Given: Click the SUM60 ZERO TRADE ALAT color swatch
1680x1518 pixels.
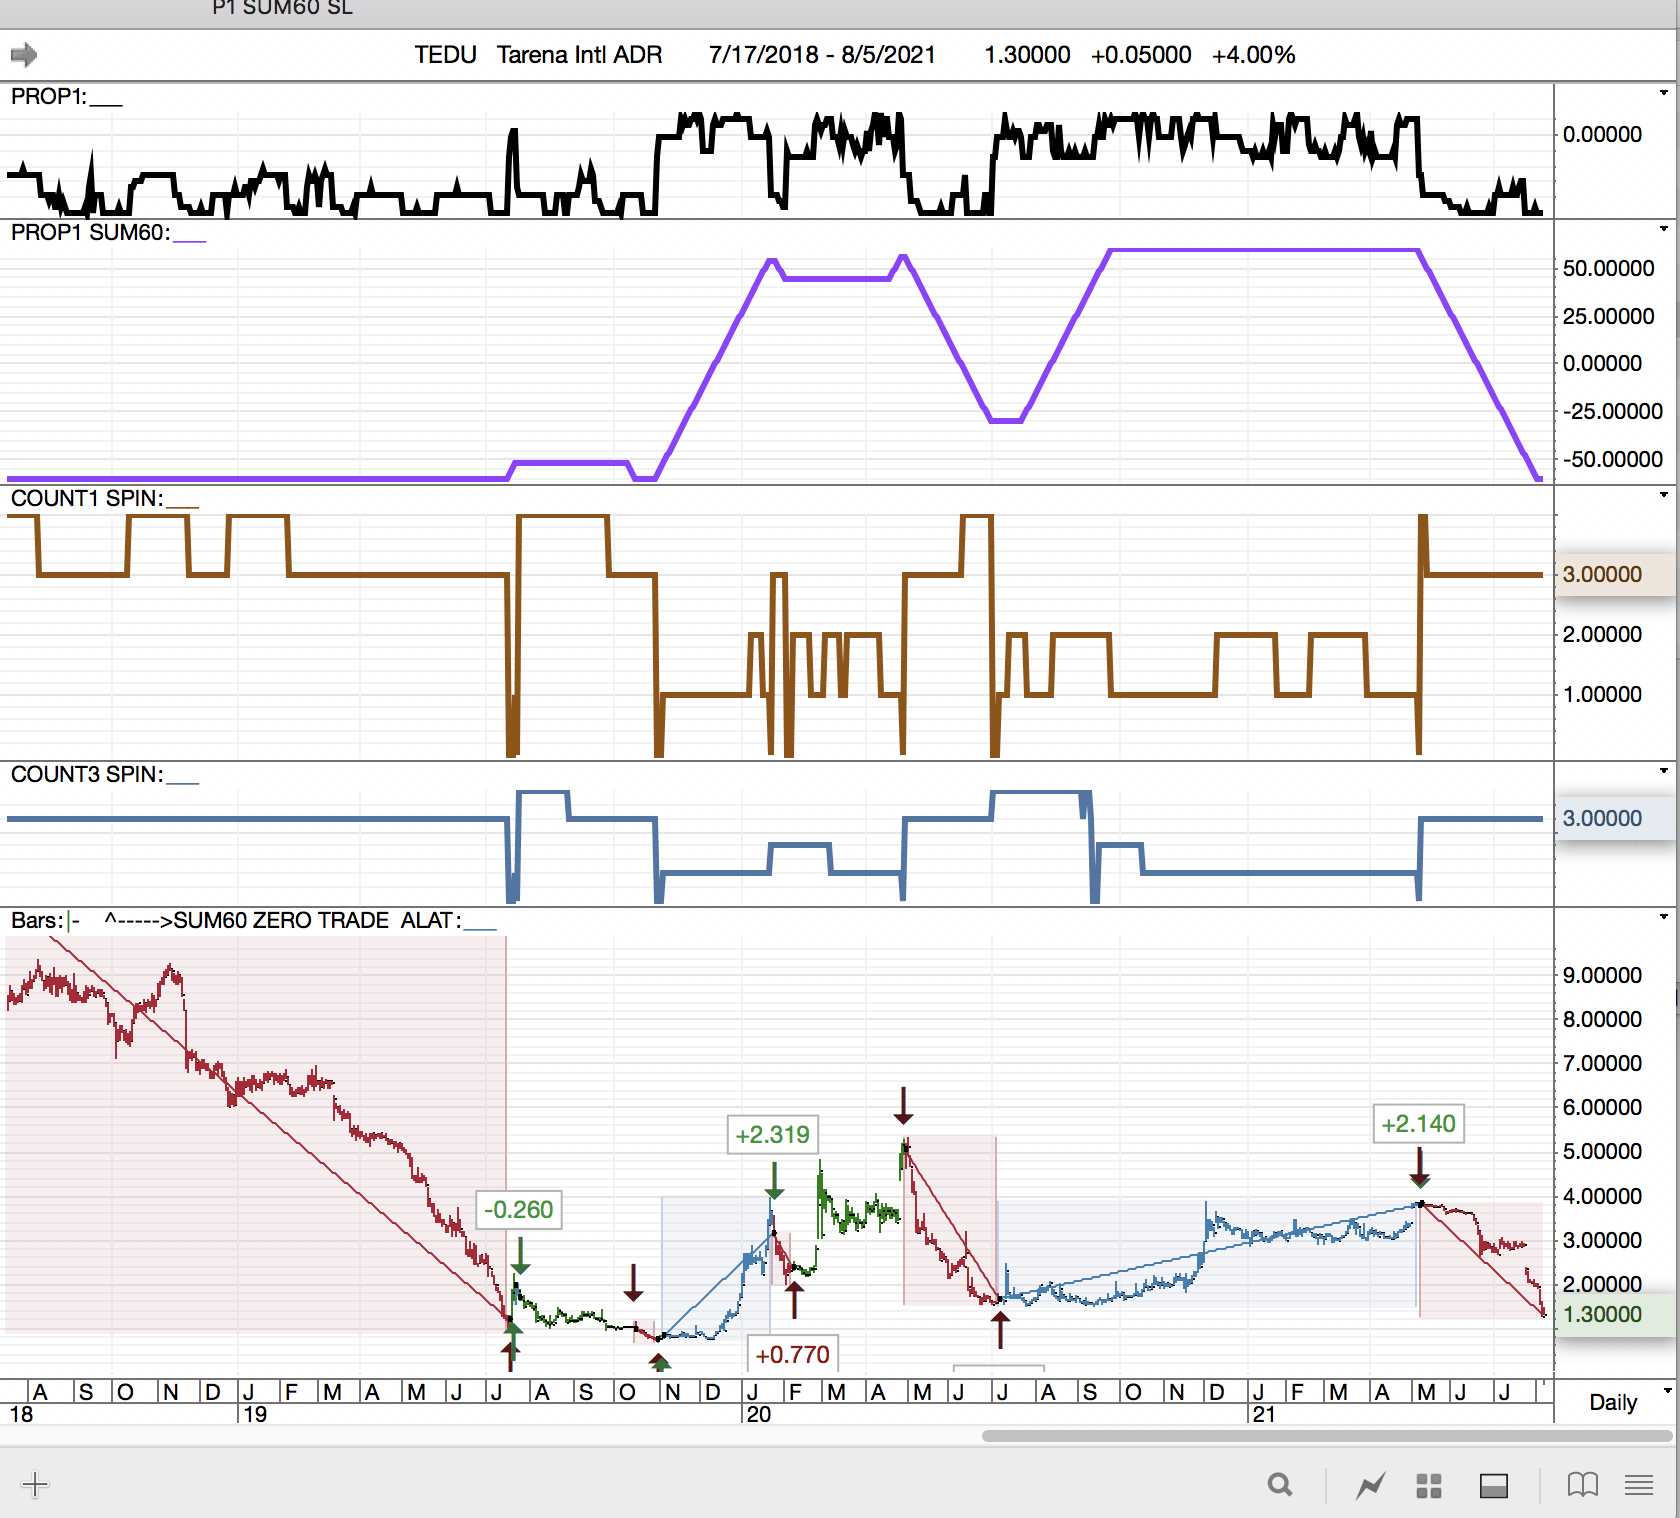Looking at the screenshot, I should point(481,929).
